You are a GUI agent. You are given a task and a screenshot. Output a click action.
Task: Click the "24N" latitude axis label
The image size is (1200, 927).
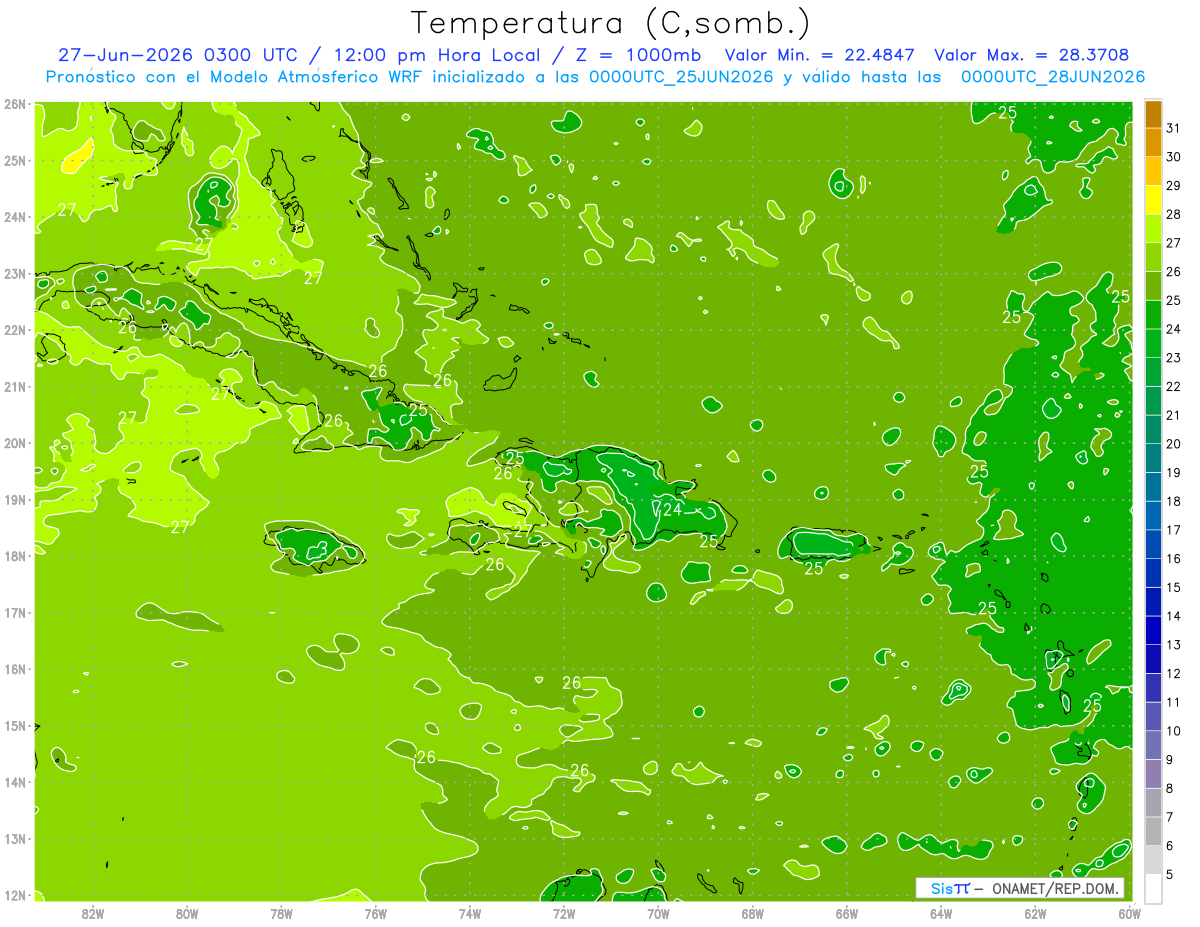click(16, 217)
